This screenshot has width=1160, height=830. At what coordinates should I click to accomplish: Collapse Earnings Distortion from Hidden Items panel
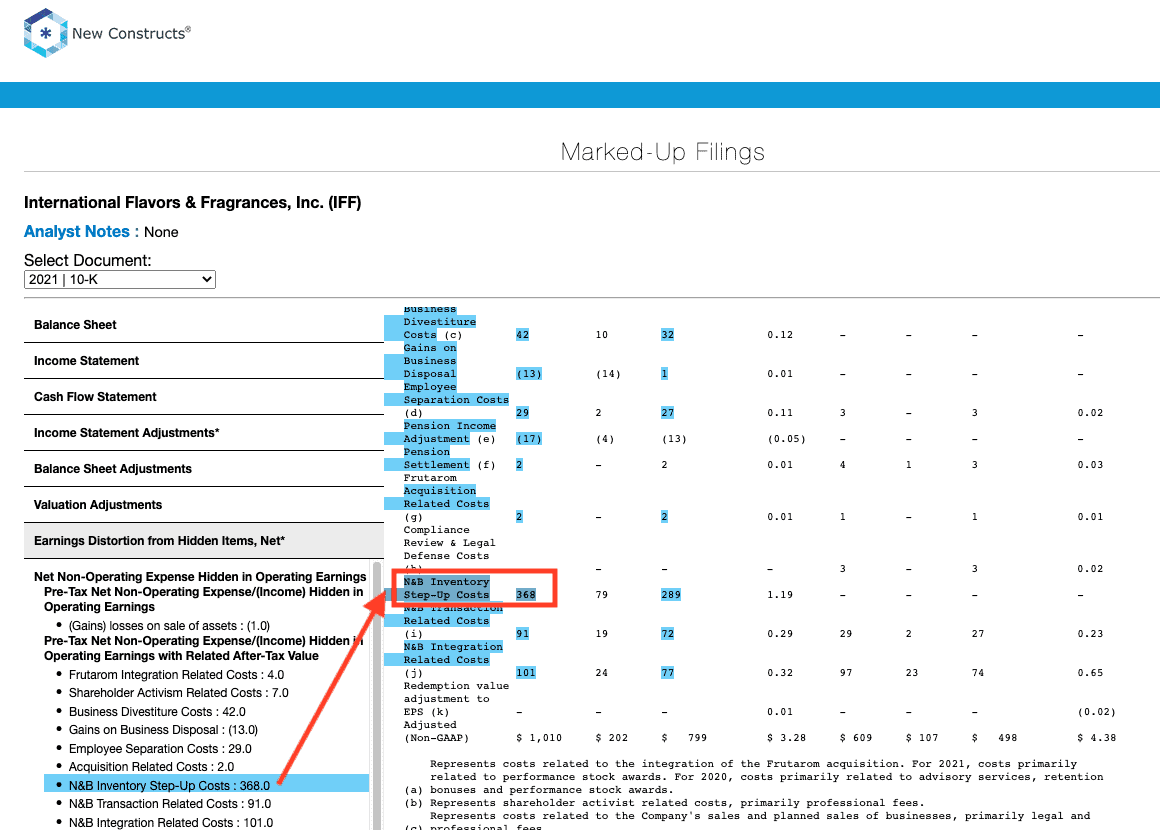(203, 541)
